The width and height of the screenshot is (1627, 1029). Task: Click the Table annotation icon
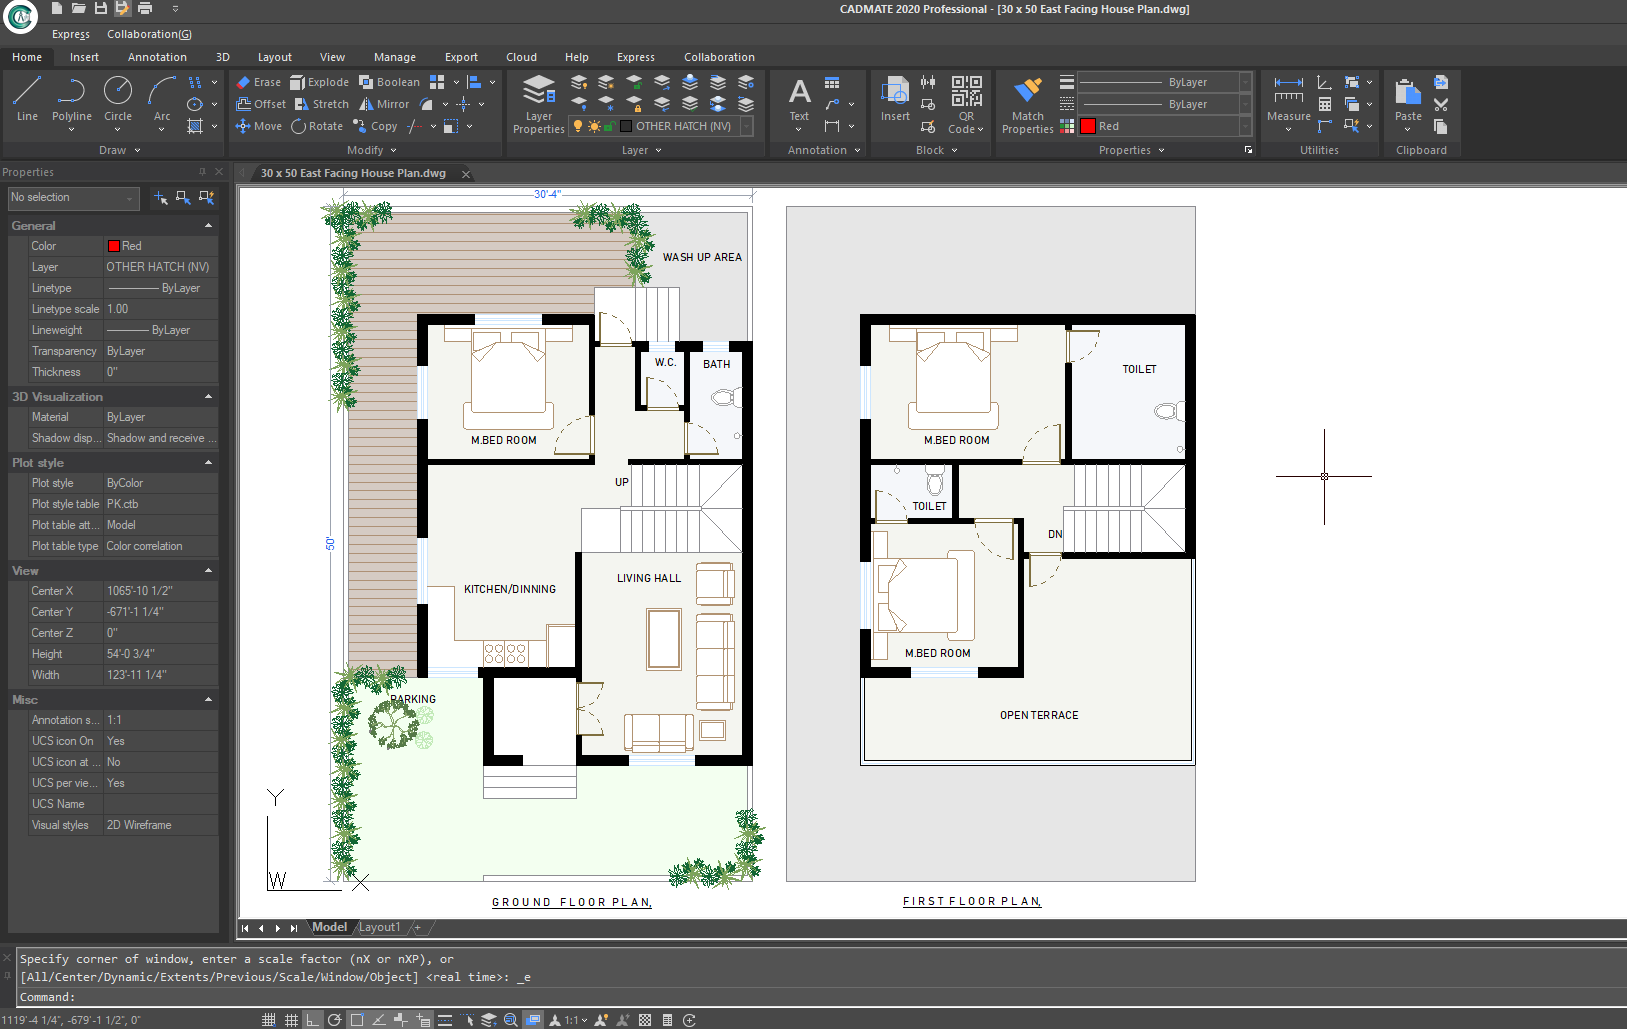click(x=832, y=82)
